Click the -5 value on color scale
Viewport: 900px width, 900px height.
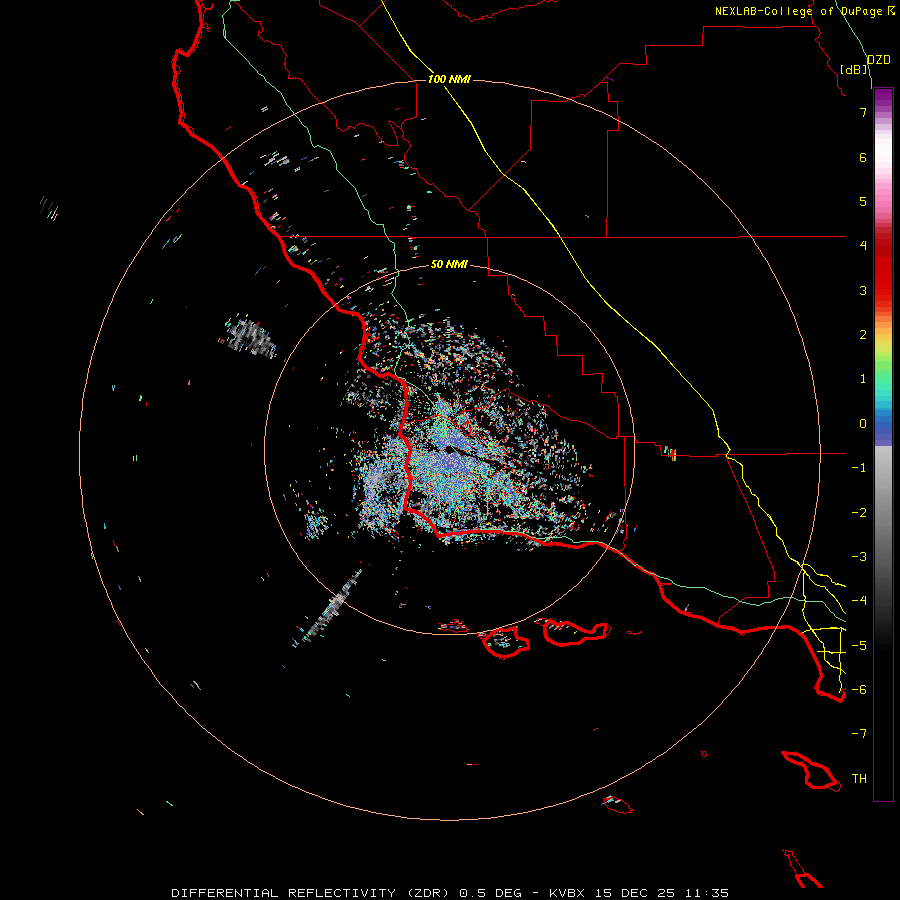859,646
